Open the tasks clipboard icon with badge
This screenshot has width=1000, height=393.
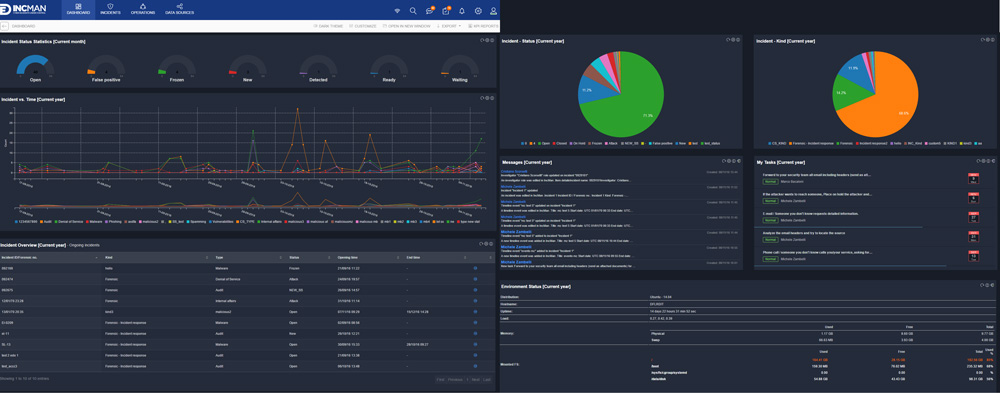pyautogui.click(x=446, y=11)
